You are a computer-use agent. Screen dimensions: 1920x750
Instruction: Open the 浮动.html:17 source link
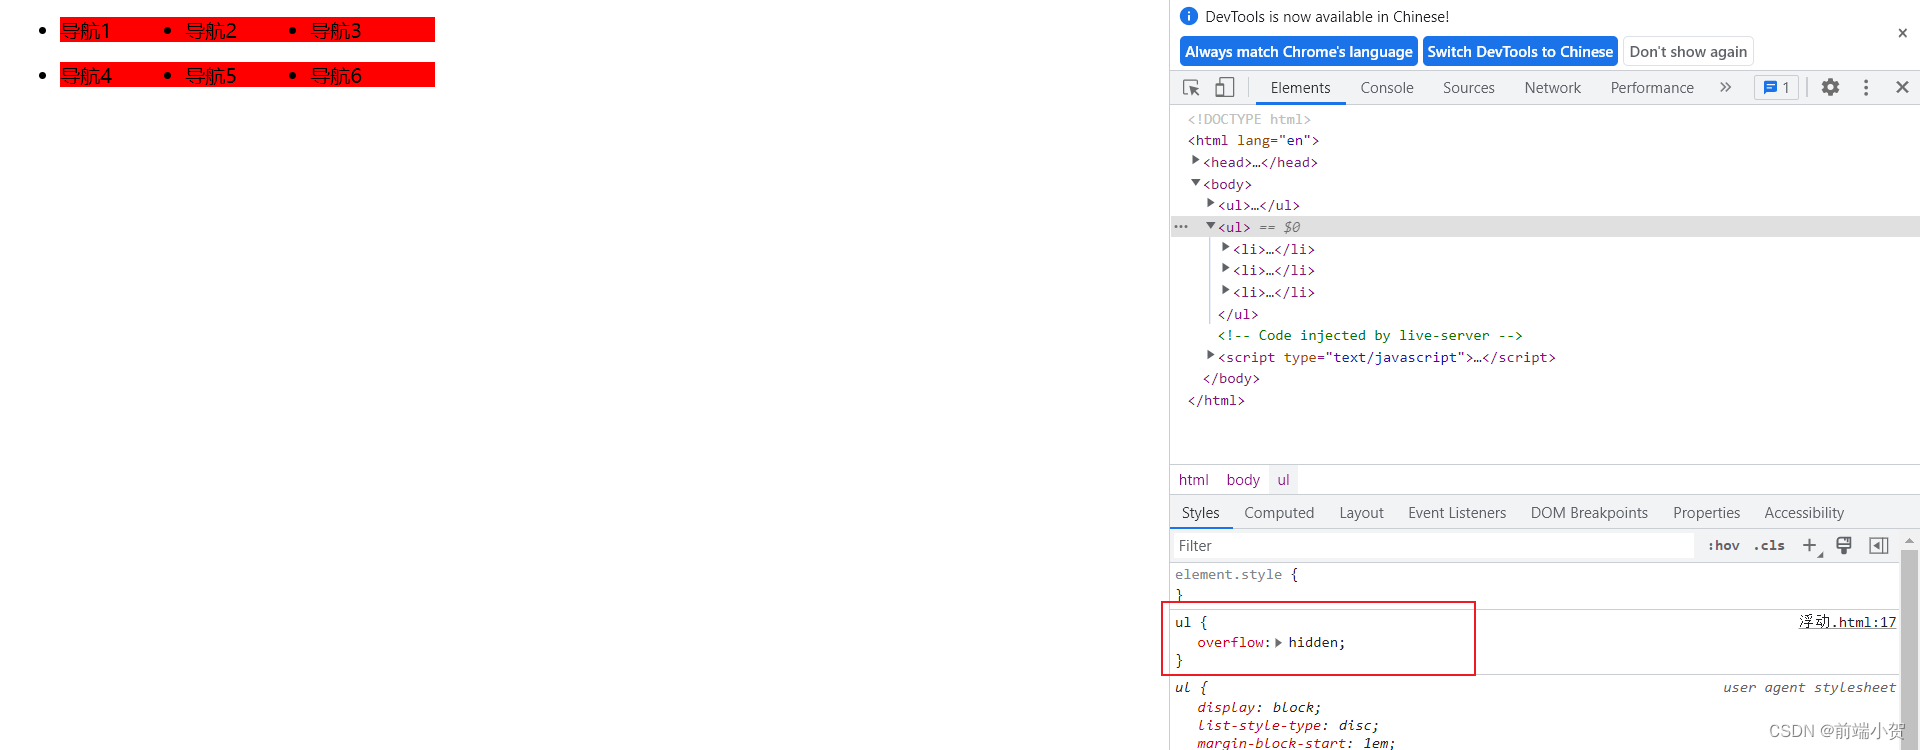tap(1847, 622)
